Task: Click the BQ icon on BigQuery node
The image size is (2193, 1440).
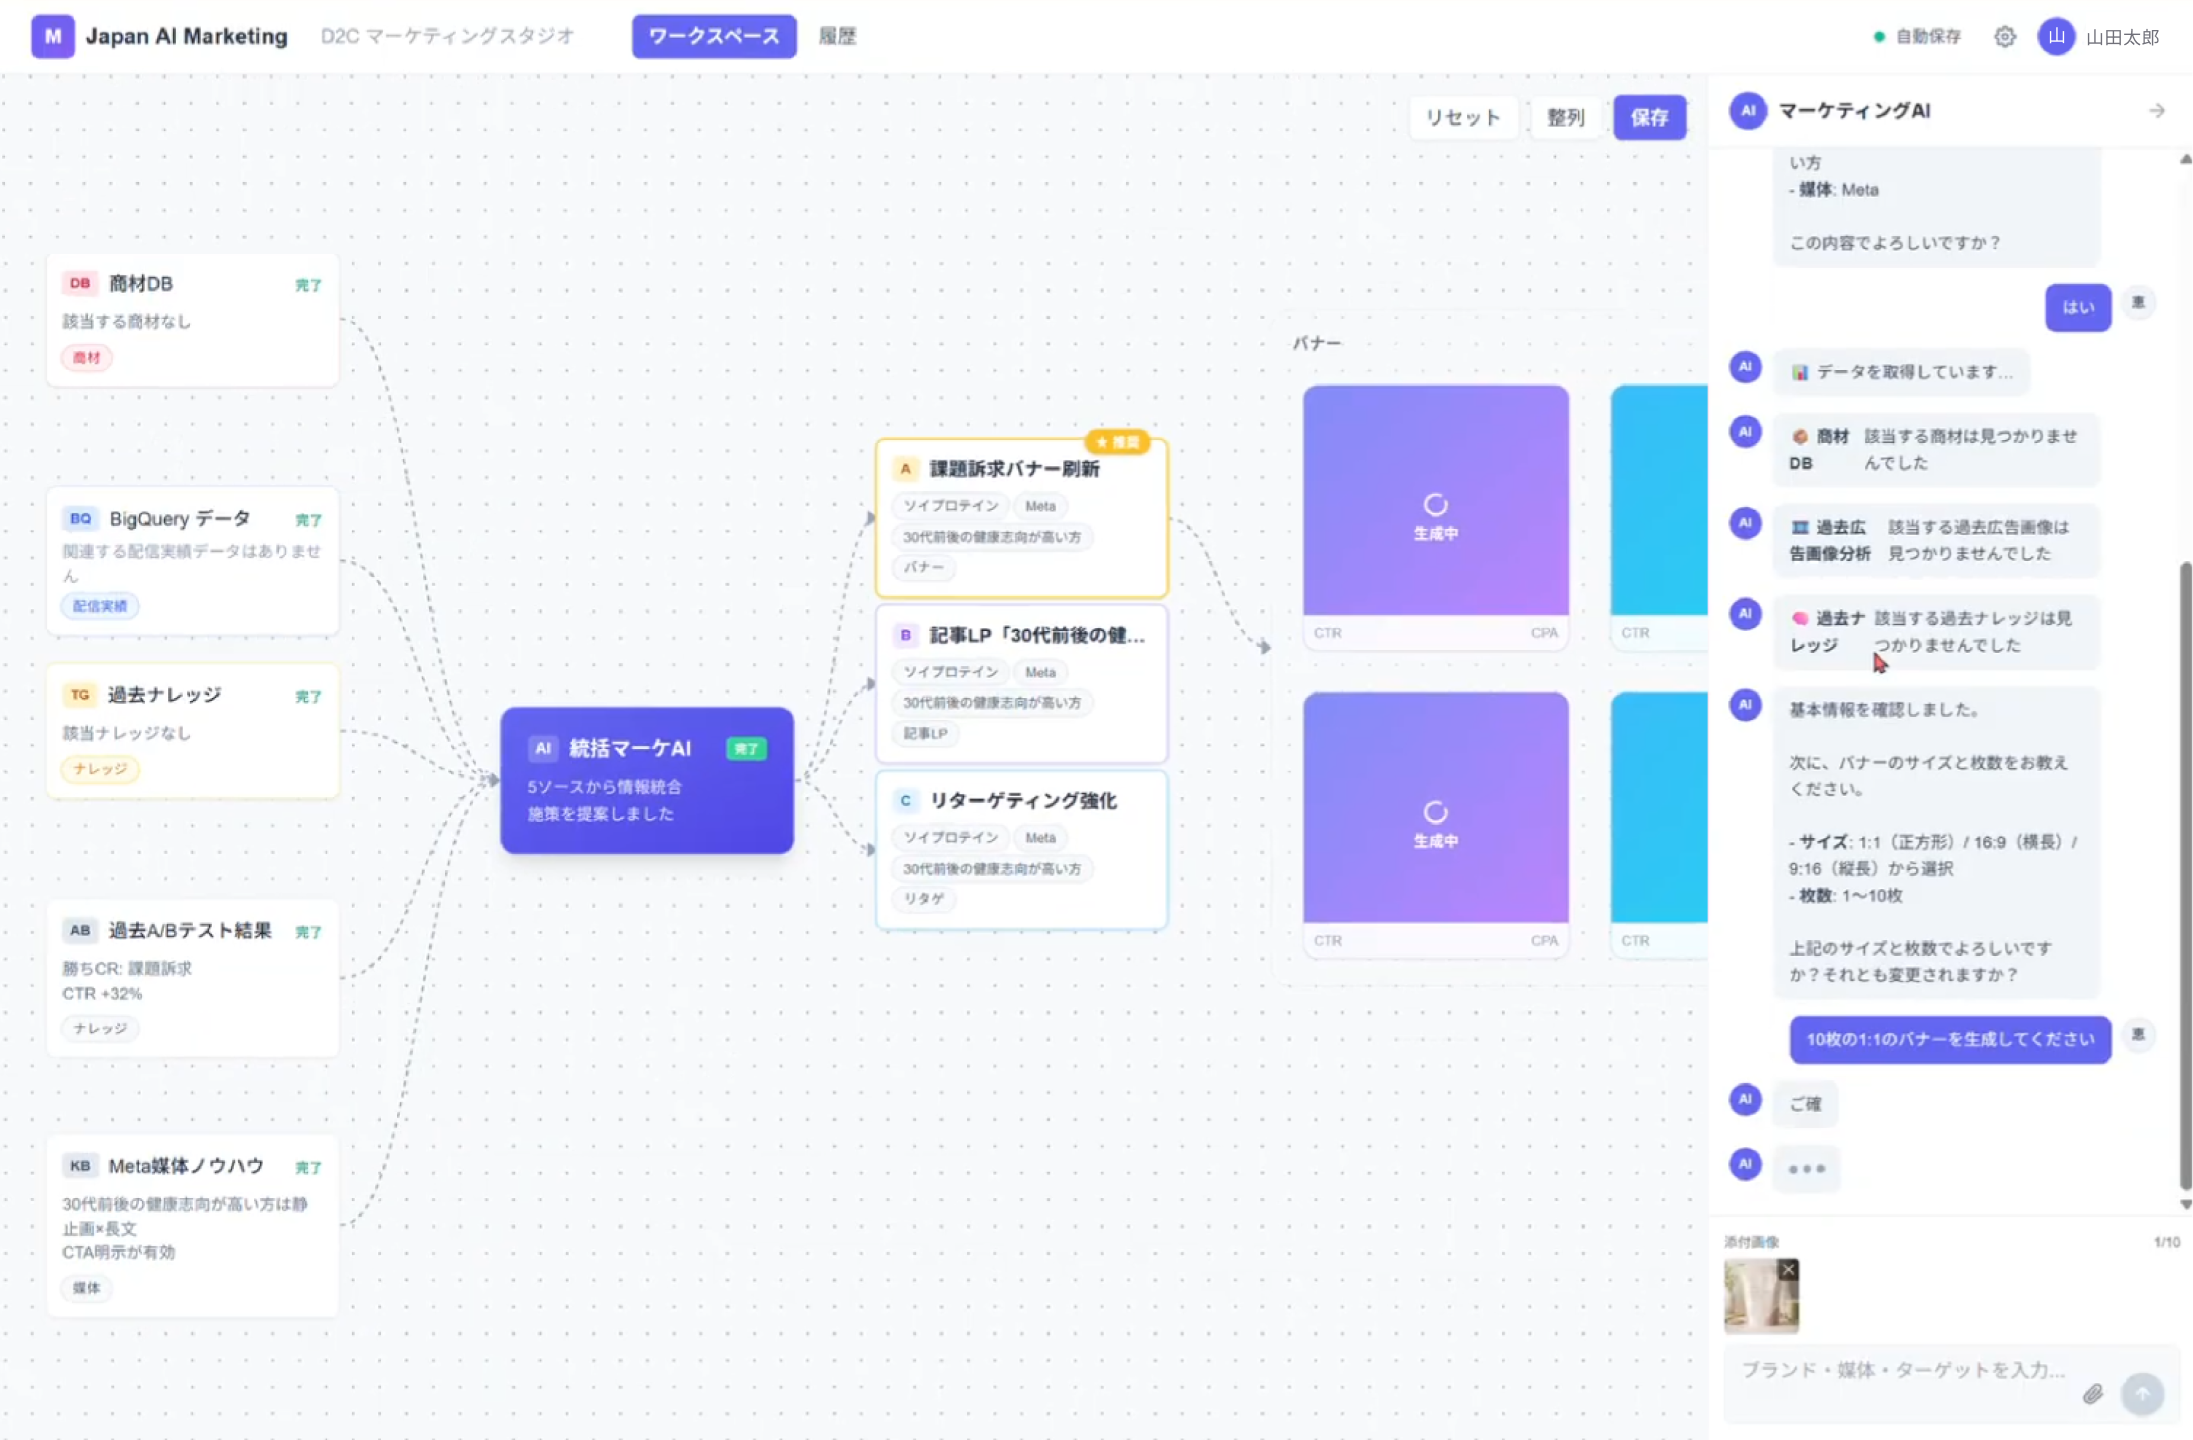Action: [x=80, y=518]
